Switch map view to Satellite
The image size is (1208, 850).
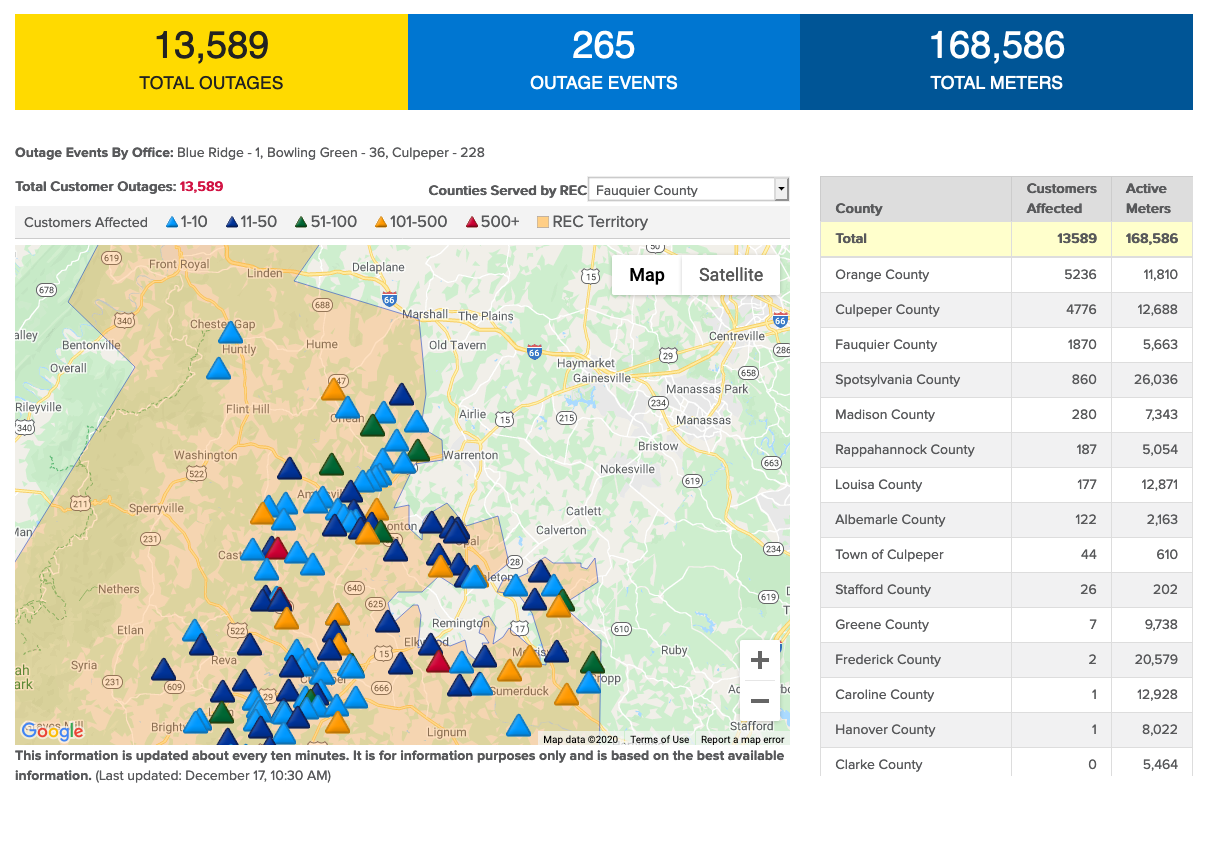click(x=730, y=275)
